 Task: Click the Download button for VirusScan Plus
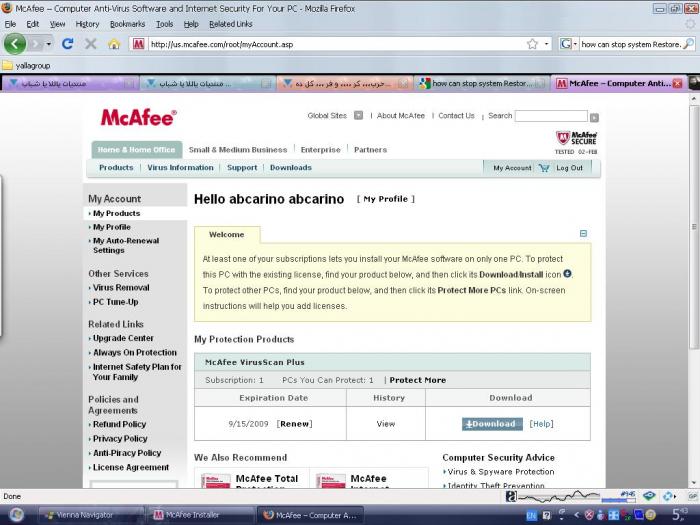[492, 423]
